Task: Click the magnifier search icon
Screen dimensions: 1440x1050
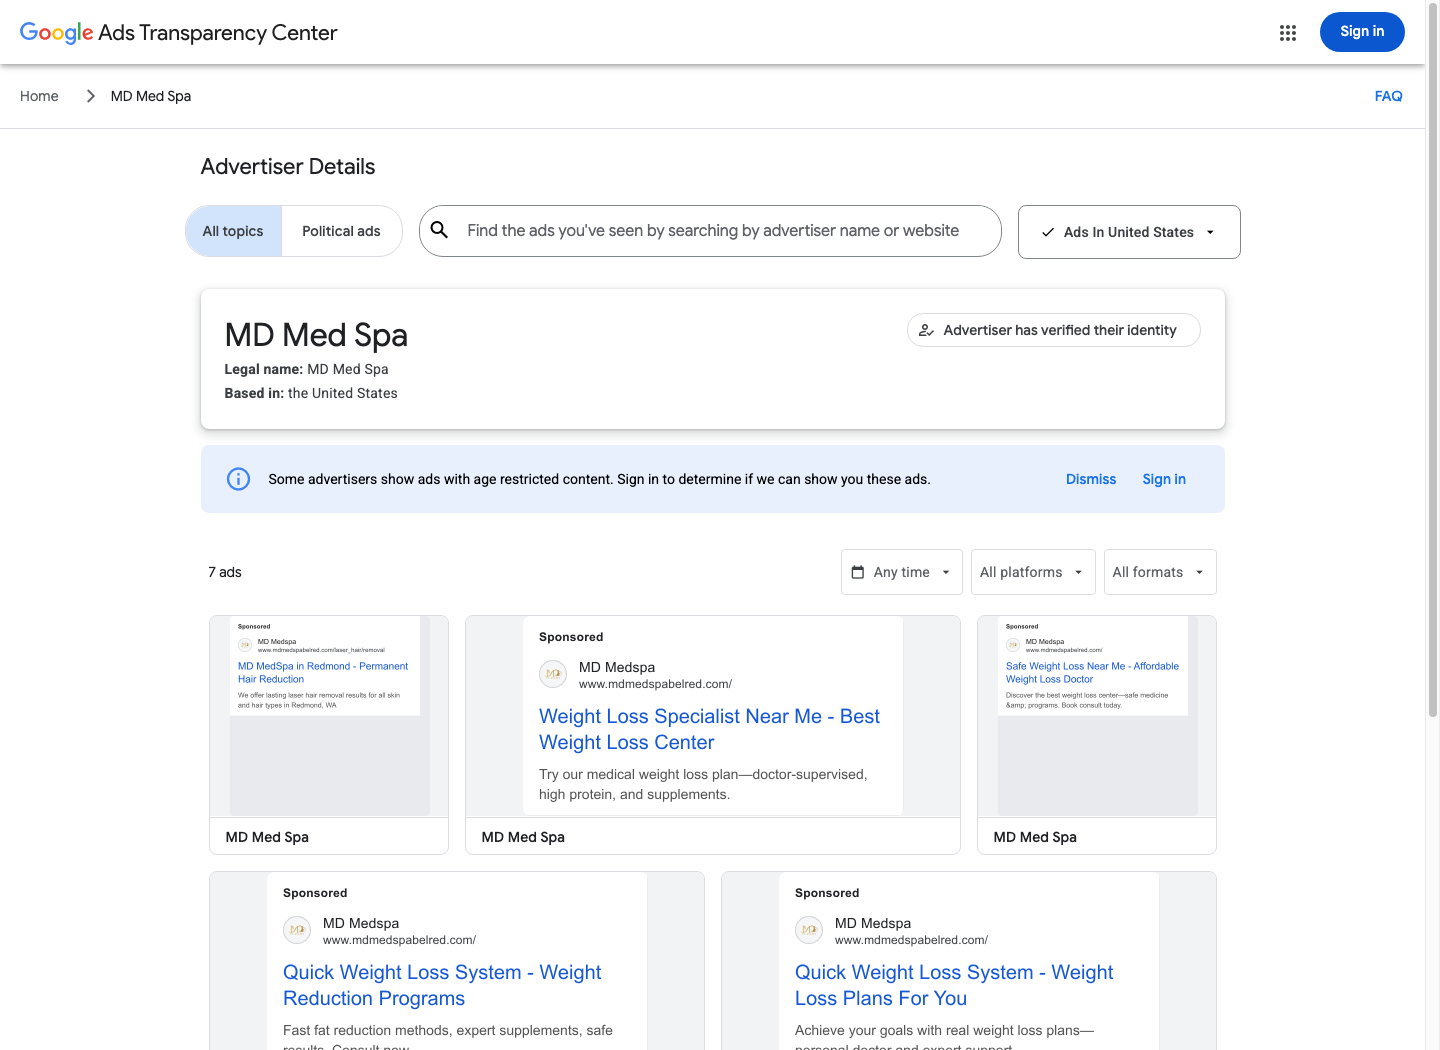Action: 439,230
